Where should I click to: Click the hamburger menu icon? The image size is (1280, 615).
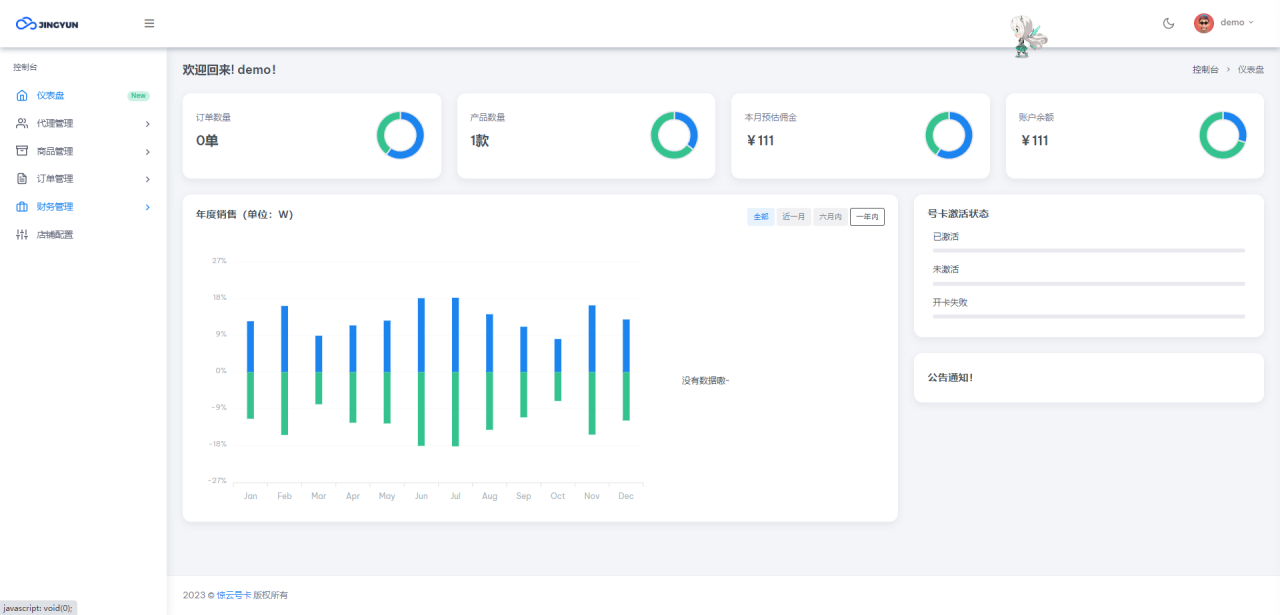tap(149, 23)
